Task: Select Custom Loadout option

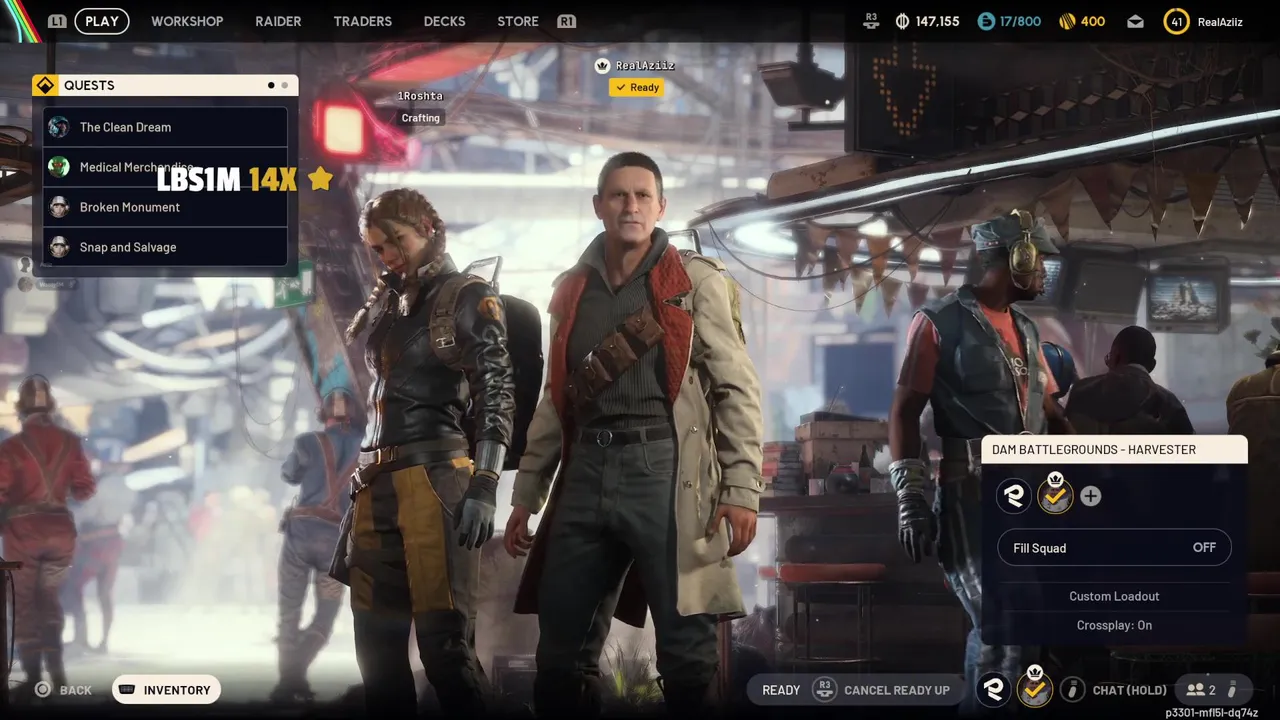Action: click(1114, 596)
